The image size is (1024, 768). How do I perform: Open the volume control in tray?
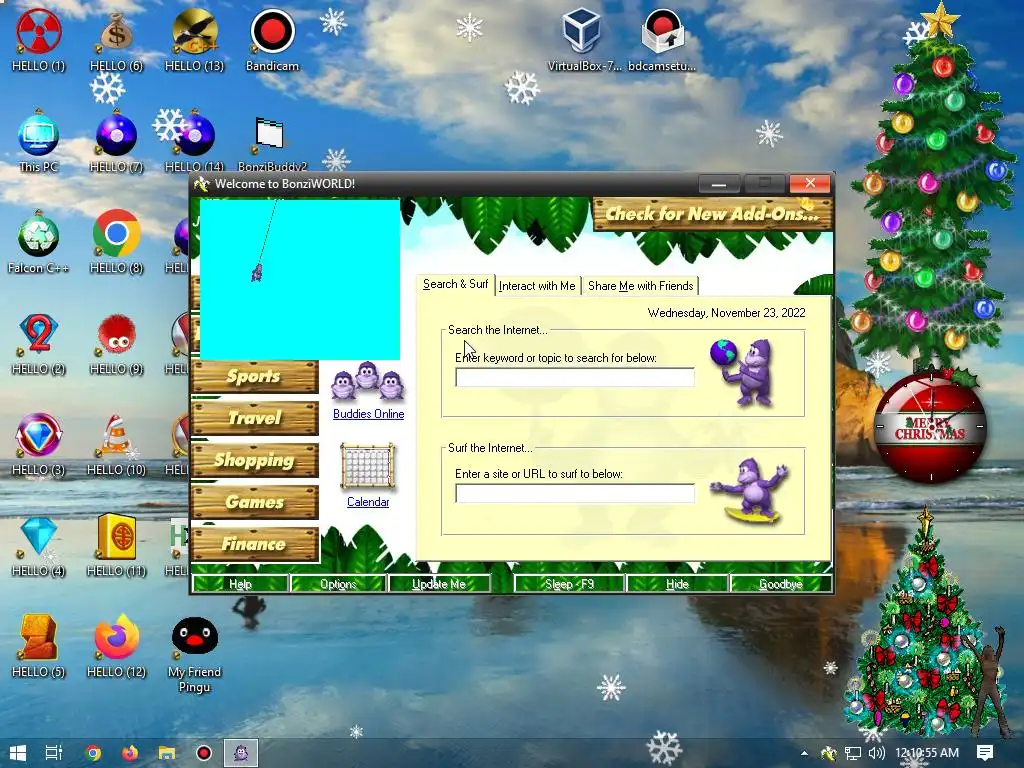pyautogui.click(x=876, y=753)
